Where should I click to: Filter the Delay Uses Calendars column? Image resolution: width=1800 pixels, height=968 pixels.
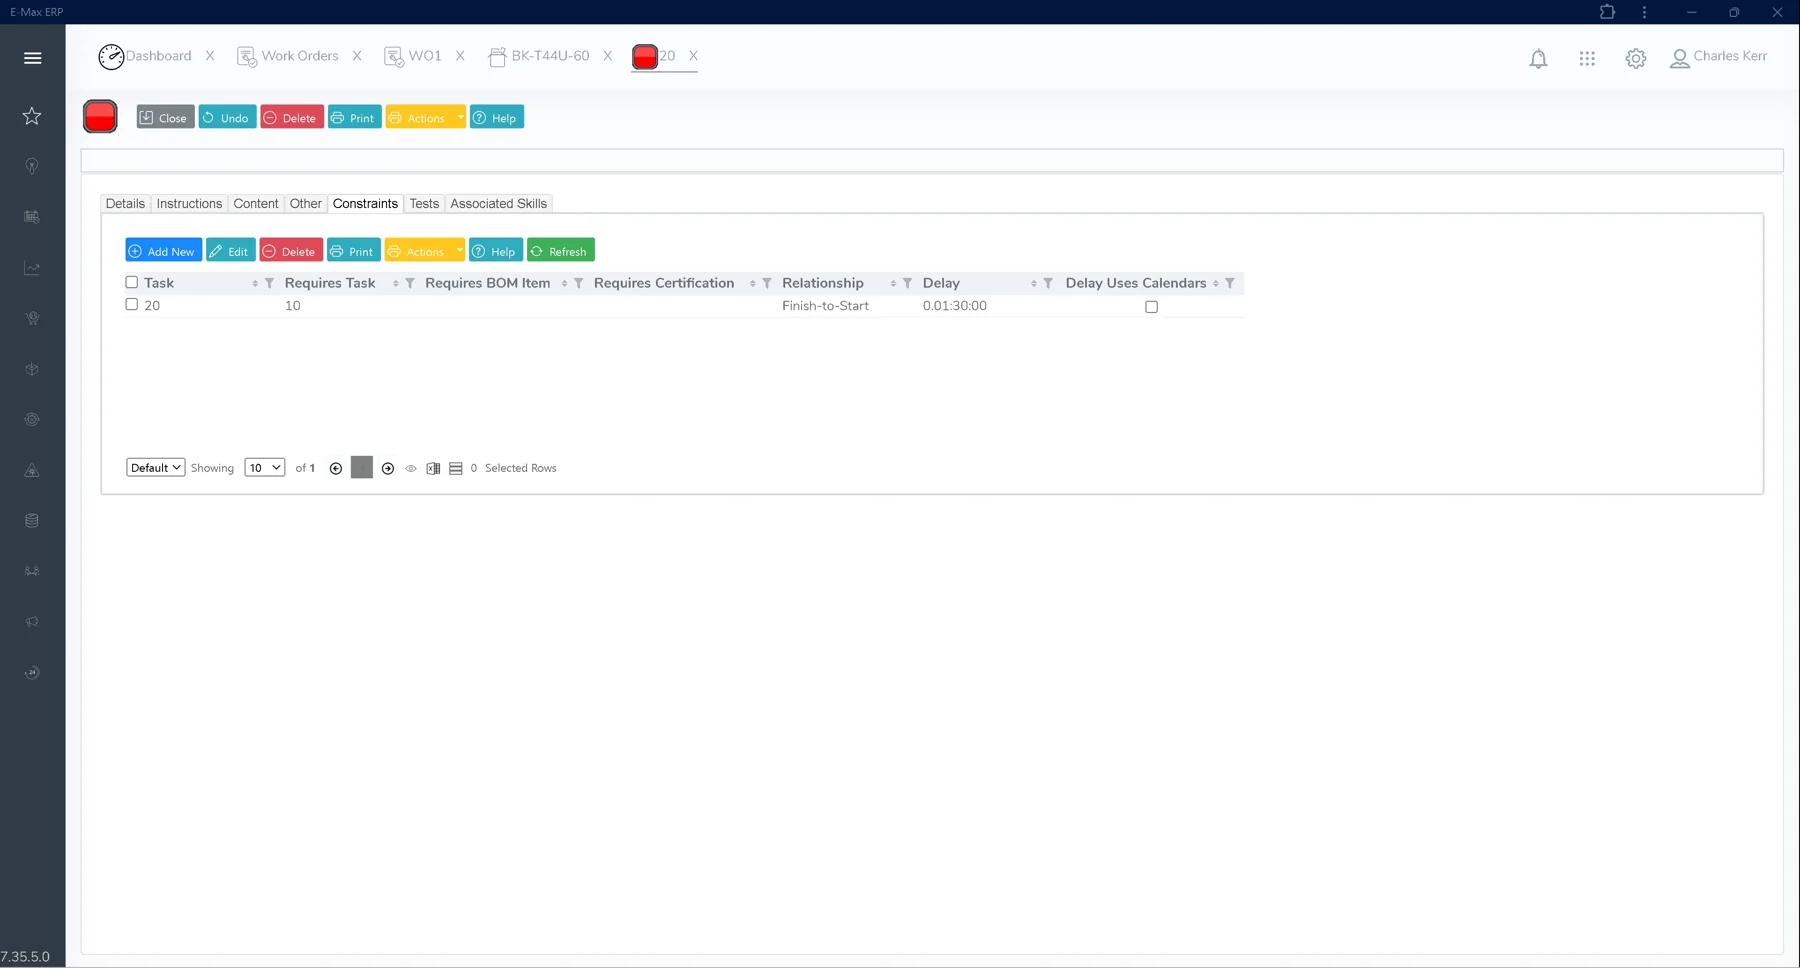(1230, 284)
